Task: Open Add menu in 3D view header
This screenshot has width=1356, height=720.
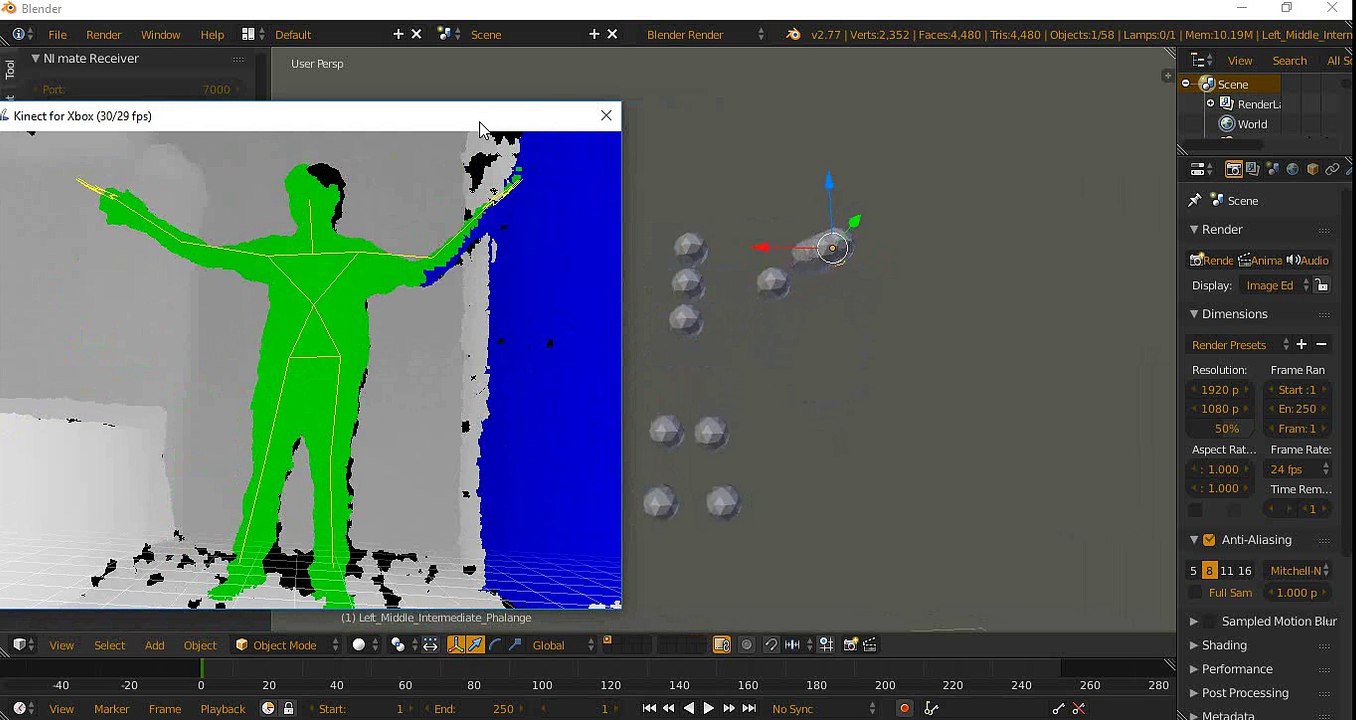Action: coord(154,645)
